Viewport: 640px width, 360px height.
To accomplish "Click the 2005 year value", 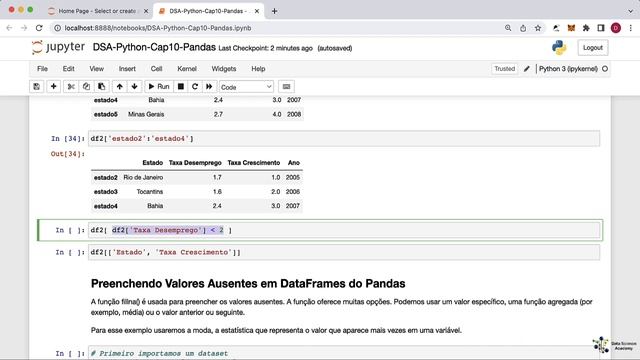I will coord(293,178).
